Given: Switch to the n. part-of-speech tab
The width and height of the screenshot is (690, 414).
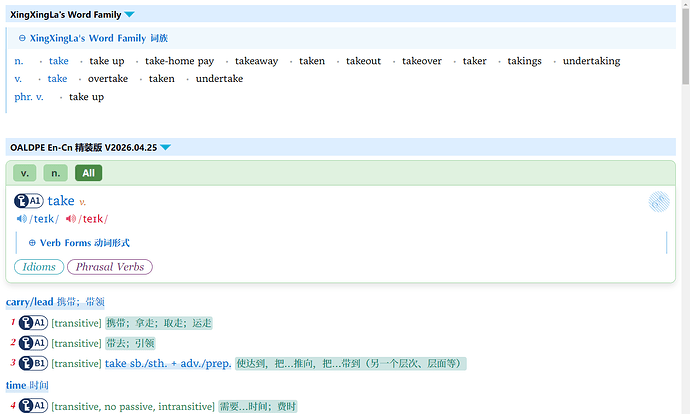Looking at the screenshot, I should 55,173.
